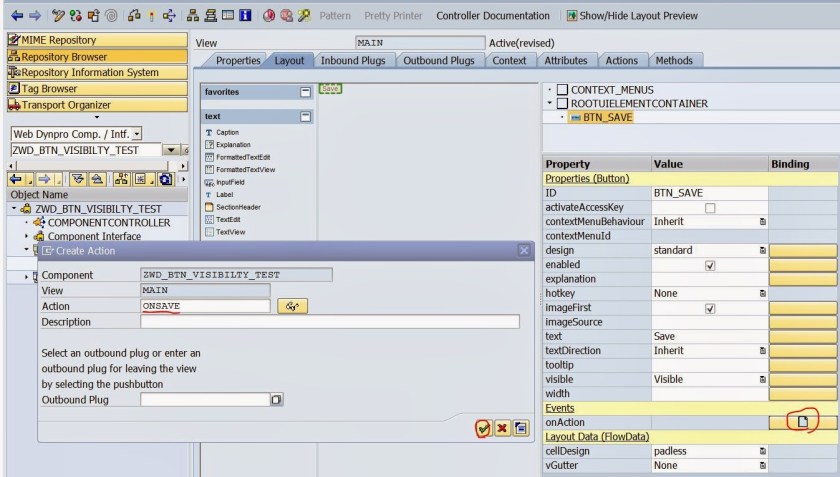Collapse the ZWD_BTN_VISIBILTY_TEST tree node
Viewport: 840px width, 477px height.
point(14,208)
